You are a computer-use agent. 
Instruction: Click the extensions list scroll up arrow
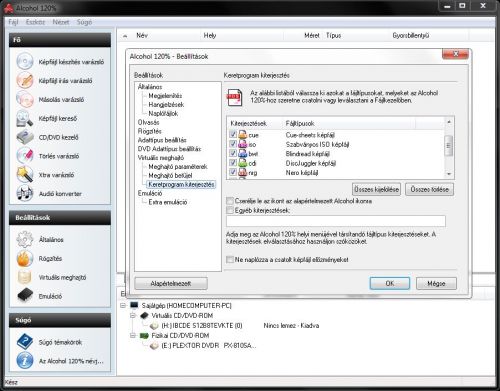coord(449,122)
